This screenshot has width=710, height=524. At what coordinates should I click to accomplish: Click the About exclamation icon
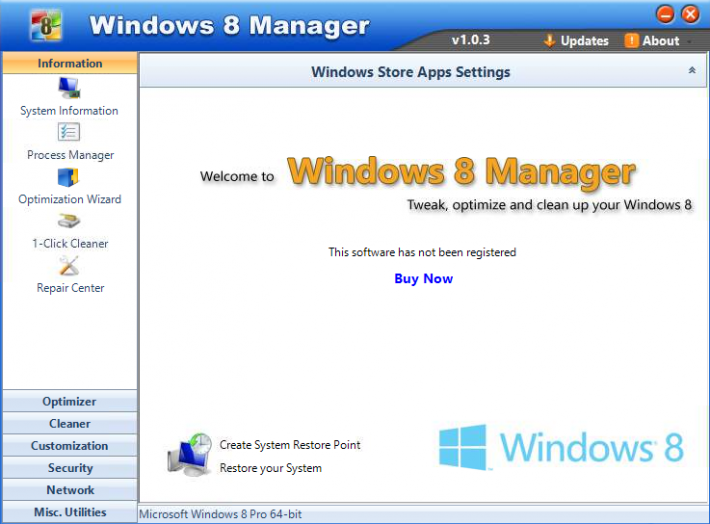coord(631,41)
